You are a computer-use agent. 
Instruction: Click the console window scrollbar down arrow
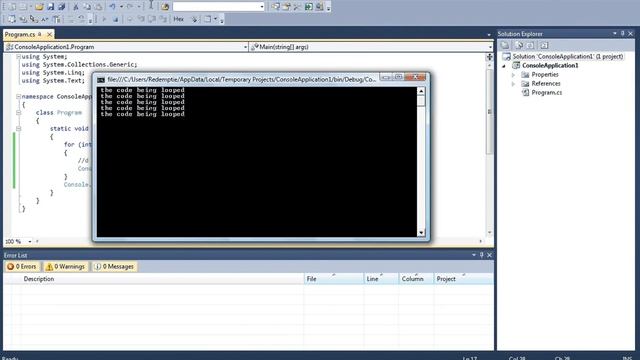tap(421, 233)
